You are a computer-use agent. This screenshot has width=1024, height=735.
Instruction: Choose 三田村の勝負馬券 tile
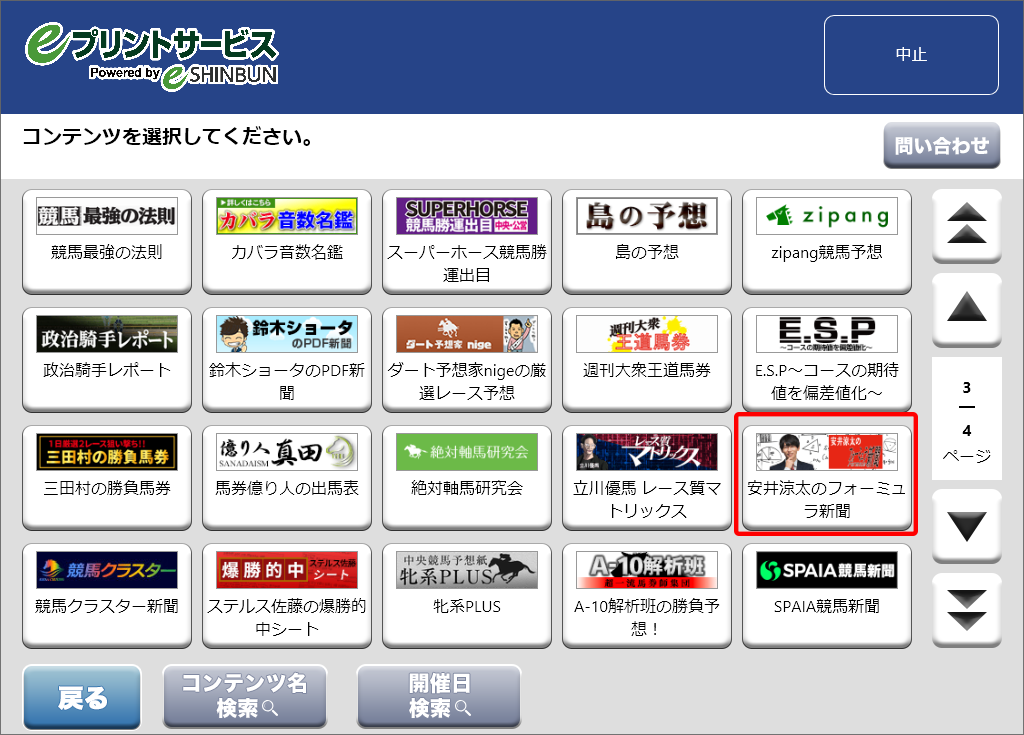coord(107,478)
